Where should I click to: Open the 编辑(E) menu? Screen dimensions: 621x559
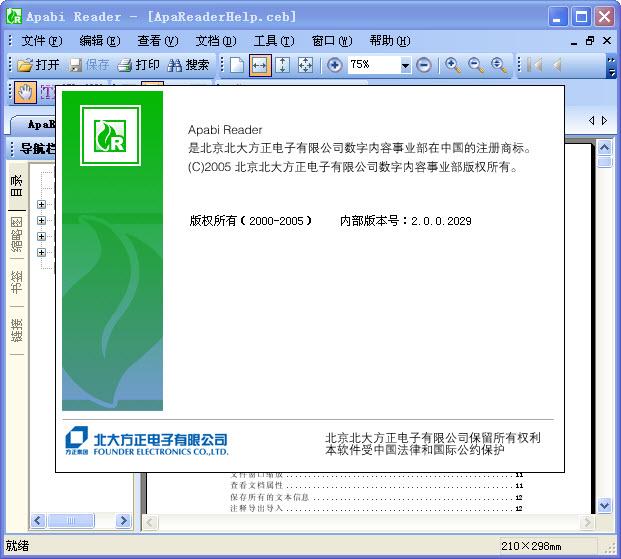(x=99, y=41)
